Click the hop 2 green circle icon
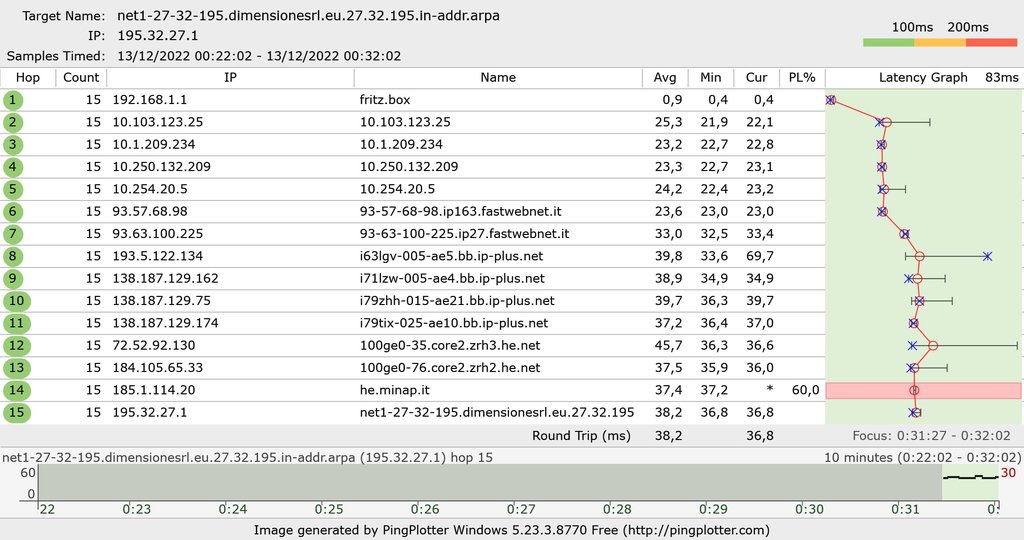The image size is (1024, 540). pyautogui.click(x=12, y=122)
